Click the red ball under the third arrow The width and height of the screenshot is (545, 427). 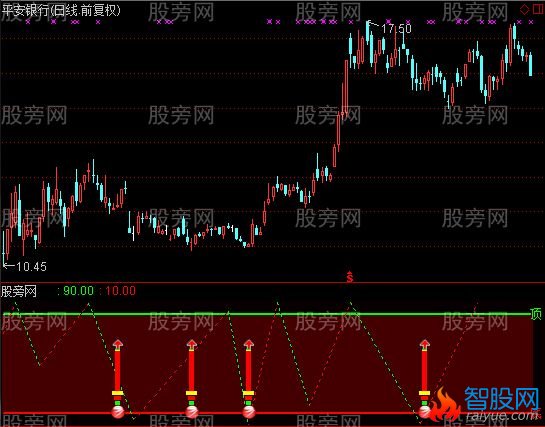249,412
